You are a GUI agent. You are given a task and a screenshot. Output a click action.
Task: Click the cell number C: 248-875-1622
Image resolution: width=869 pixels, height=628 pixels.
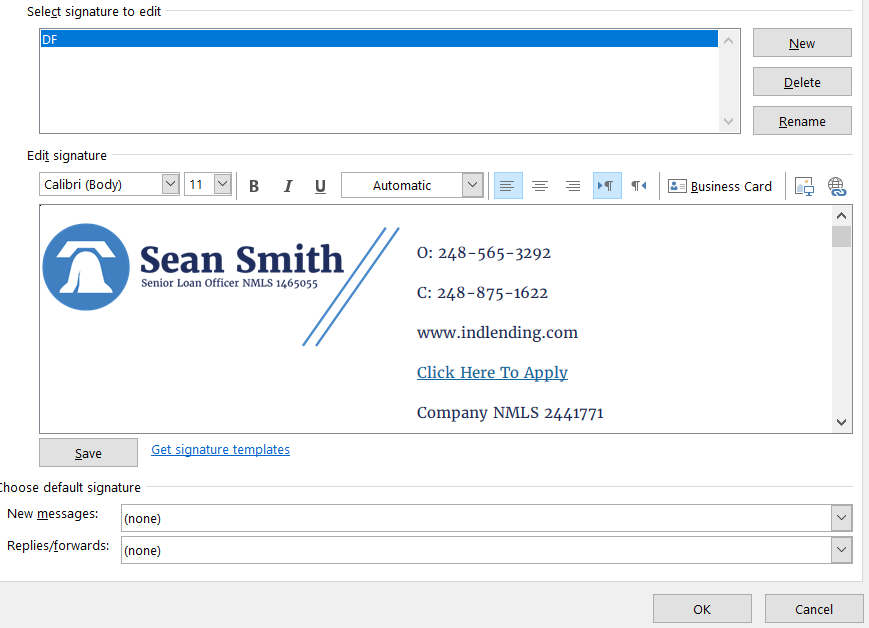pos(482,293)
